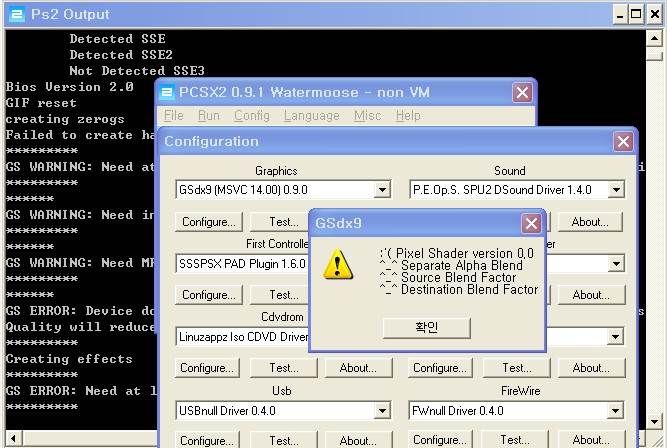Click scroll up arrow in Ps2 Output
The image size is (667, 448).
(654, 39)
